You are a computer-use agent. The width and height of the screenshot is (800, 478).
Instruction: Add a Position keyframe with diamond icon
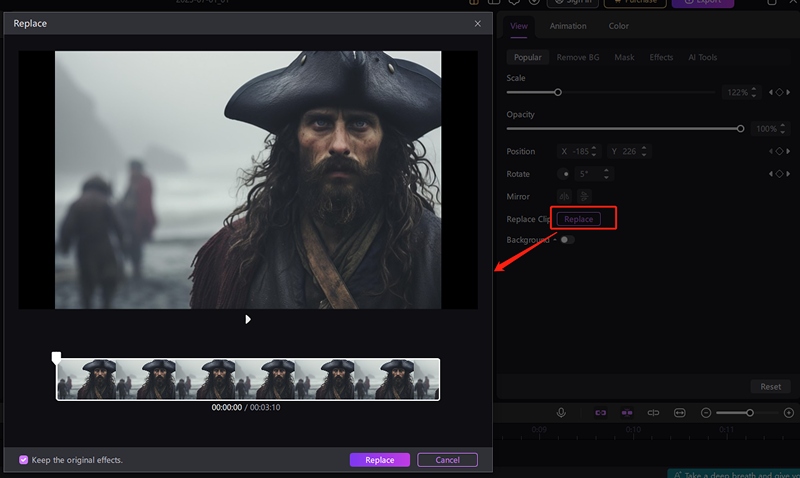779,152
